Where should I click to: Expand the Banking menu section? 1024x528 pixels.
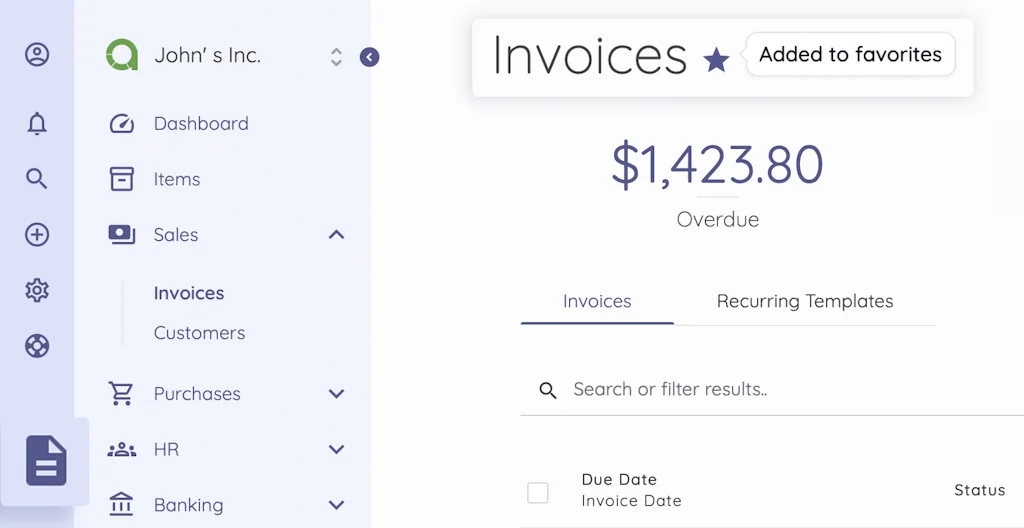336,505
